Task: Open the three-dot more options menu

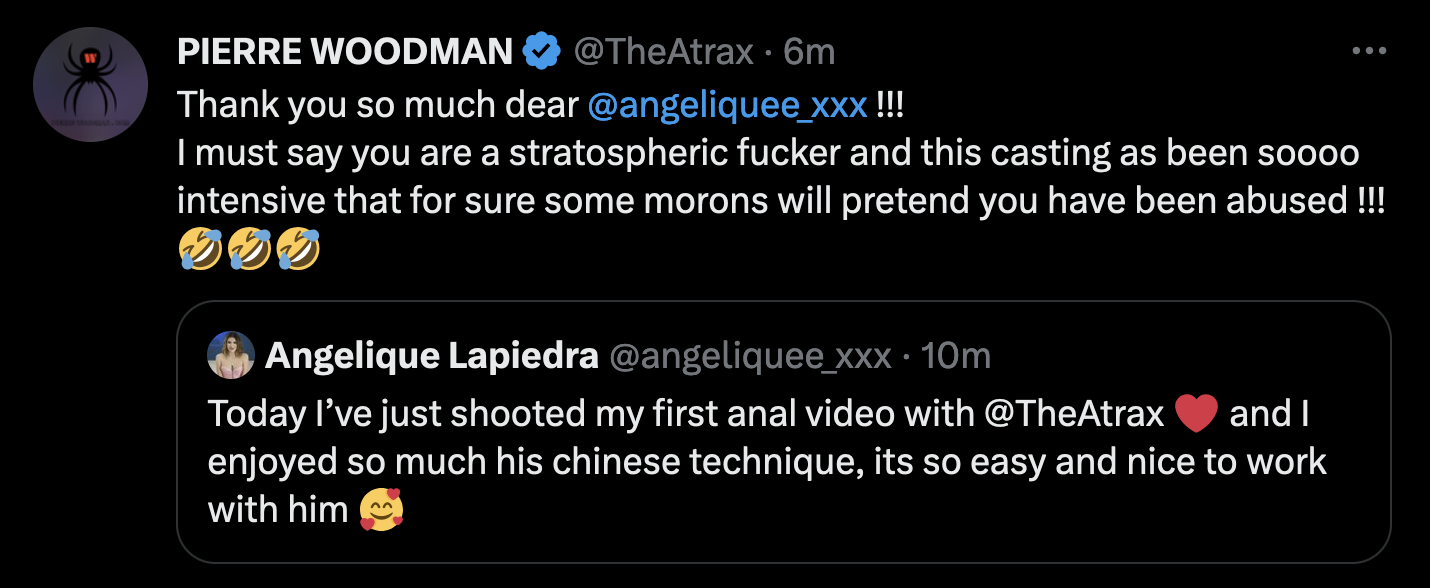Action: 1368,51
